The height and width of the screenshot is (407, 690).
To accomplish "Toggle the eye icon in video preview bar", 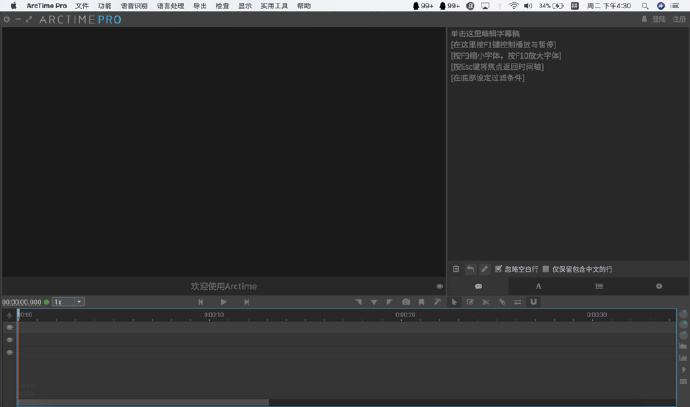I will pyautogui.click(x=439, y=286).
